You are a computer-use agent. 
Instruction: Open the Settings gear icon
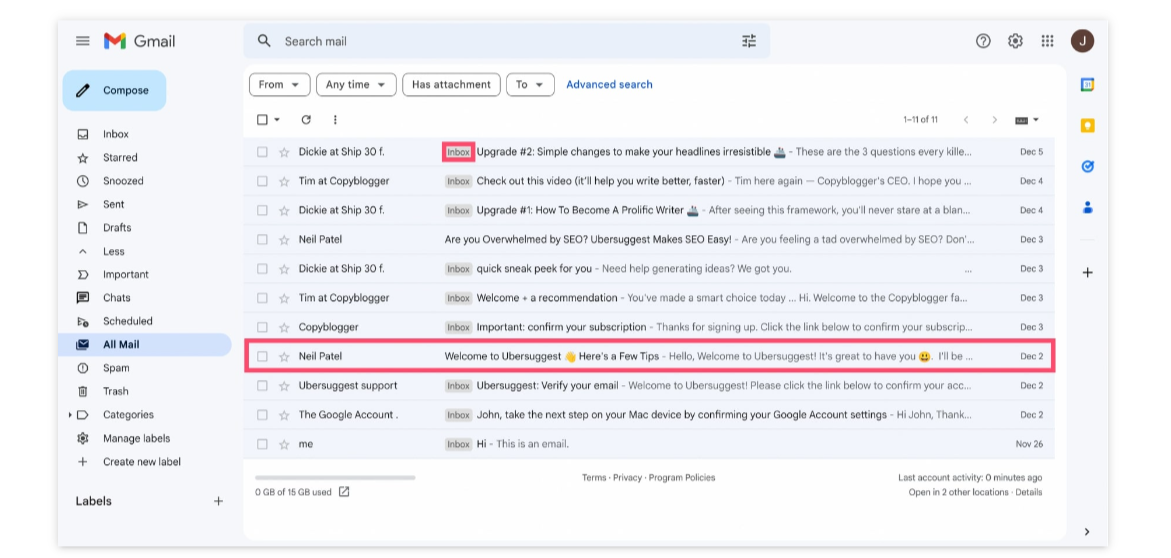click(x=1015, y=41)
